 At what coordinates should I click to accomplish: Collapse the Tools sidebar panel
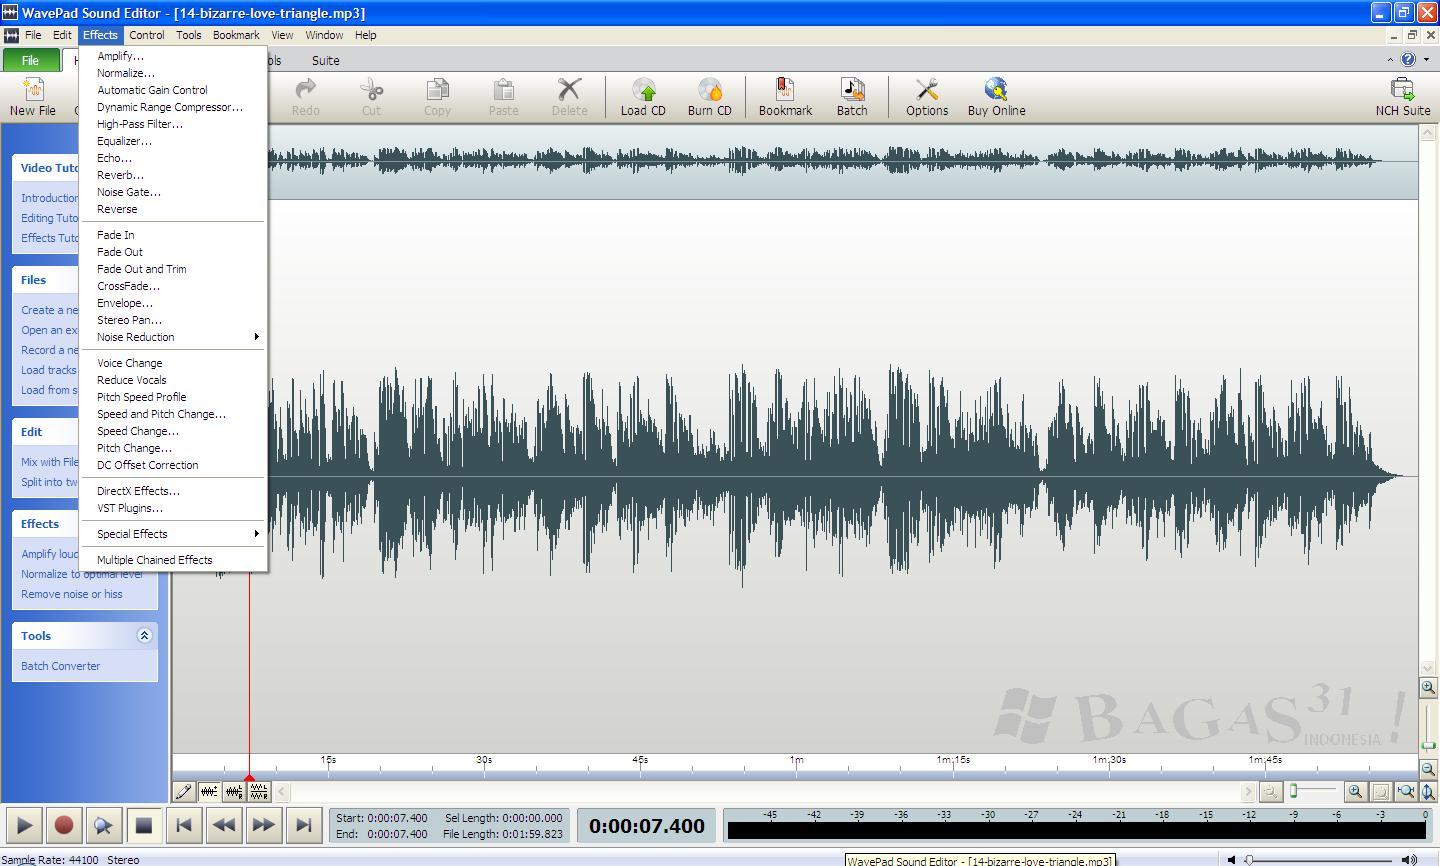point(144,636)
